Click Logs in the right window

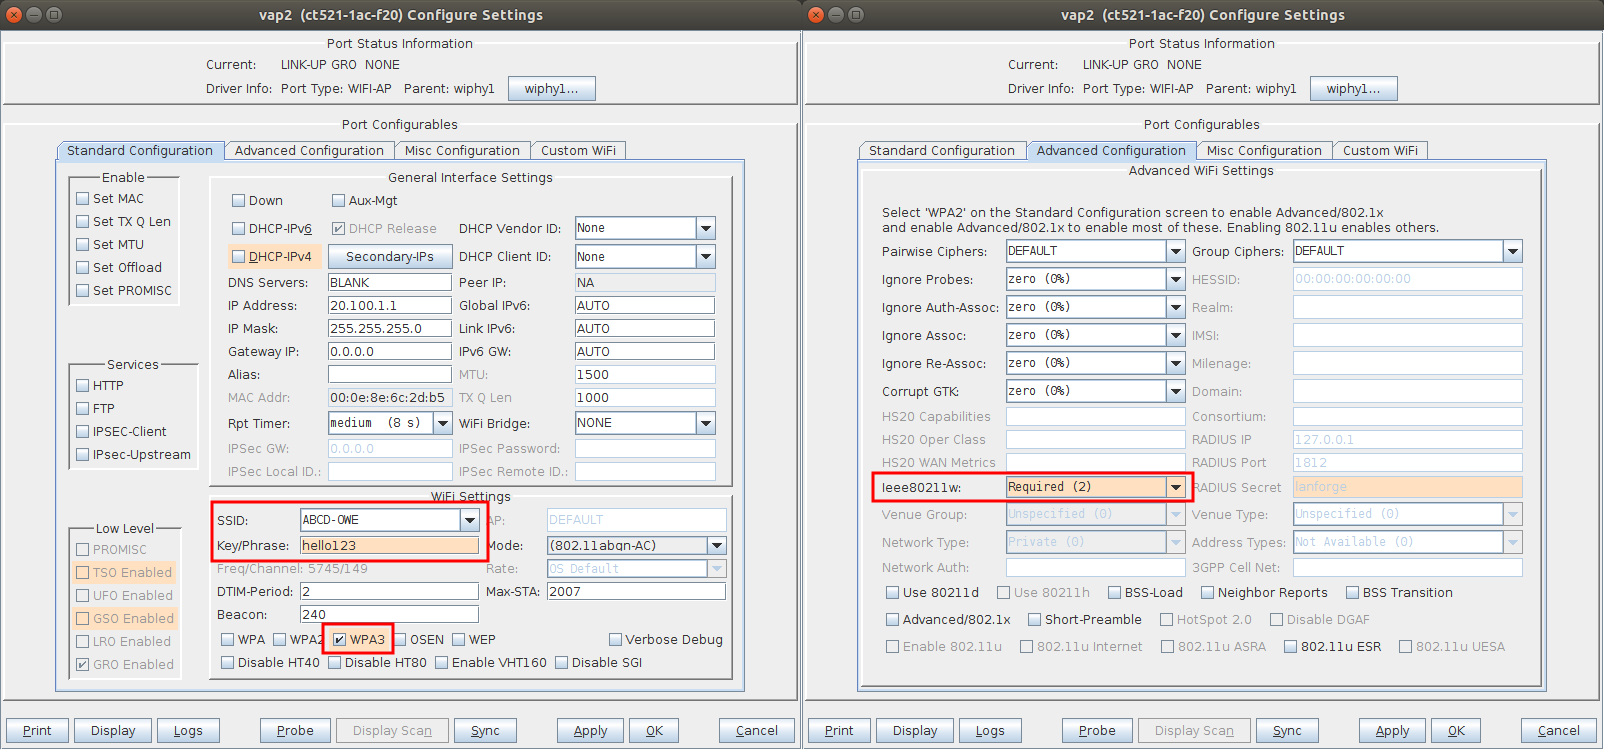pyautogui.click(x=990, y=731)
